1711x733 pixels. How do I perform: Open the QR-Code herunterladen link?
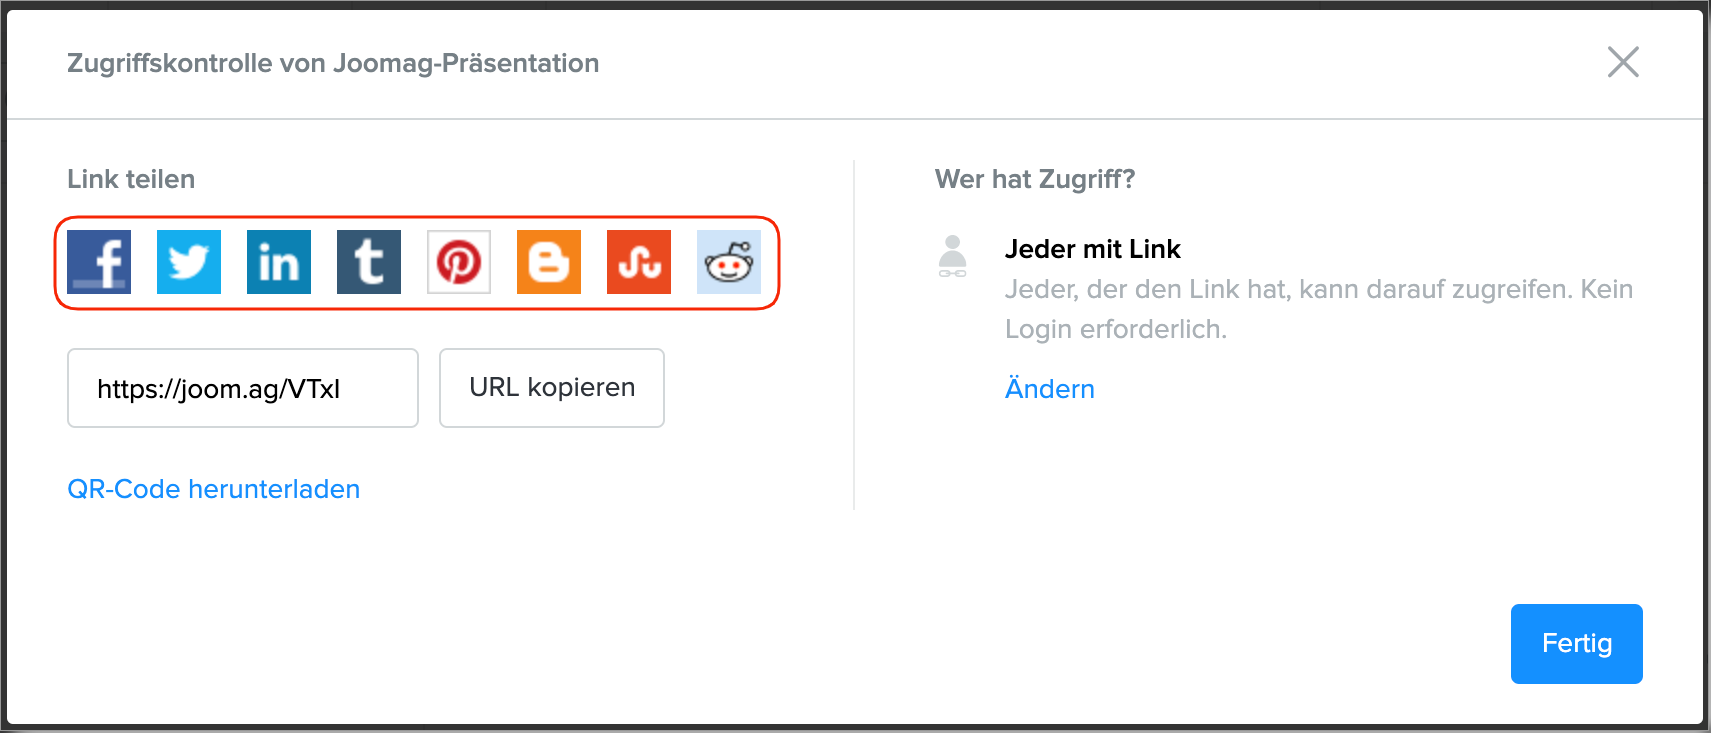point(214,489)
